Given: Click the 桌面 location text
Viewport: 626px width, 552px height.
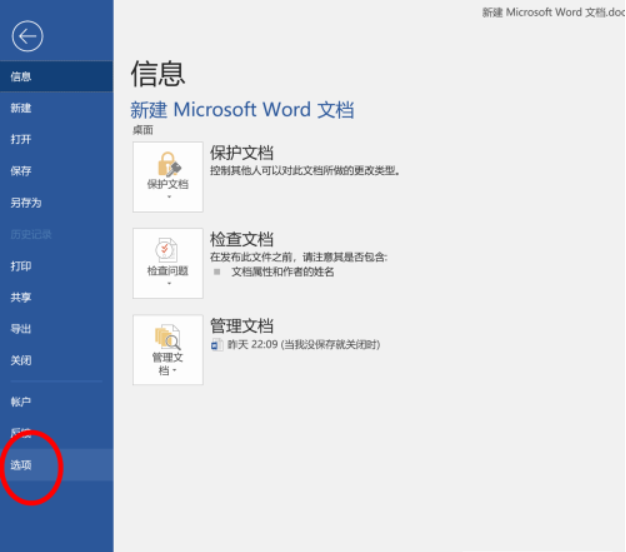Looking at the screenshot, I should point(143,130).
